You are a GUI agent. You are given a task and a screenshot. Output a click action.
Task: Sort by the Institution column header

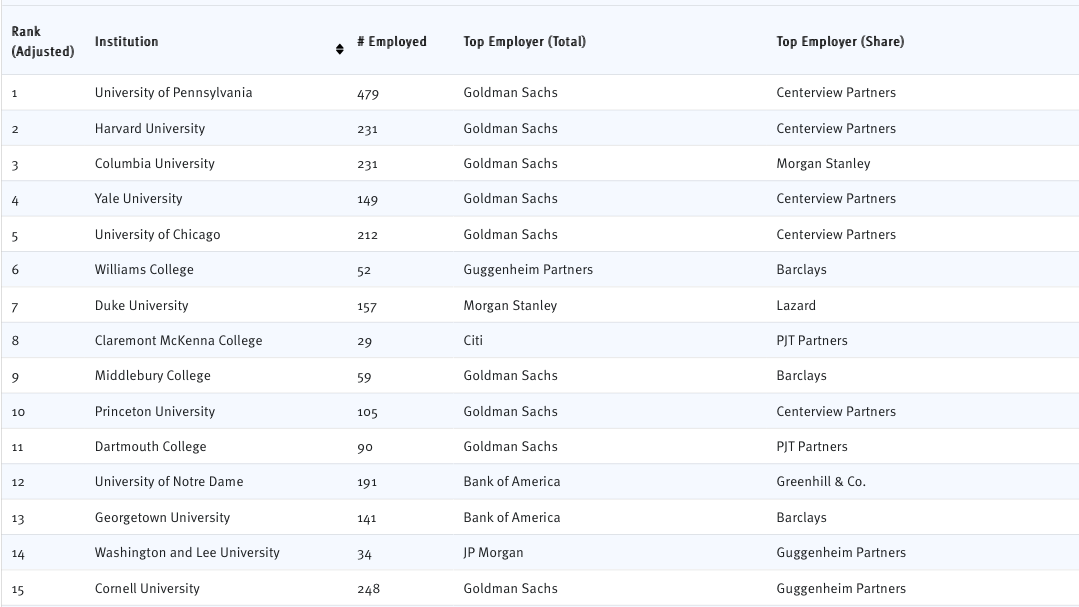tap(127, 42)
